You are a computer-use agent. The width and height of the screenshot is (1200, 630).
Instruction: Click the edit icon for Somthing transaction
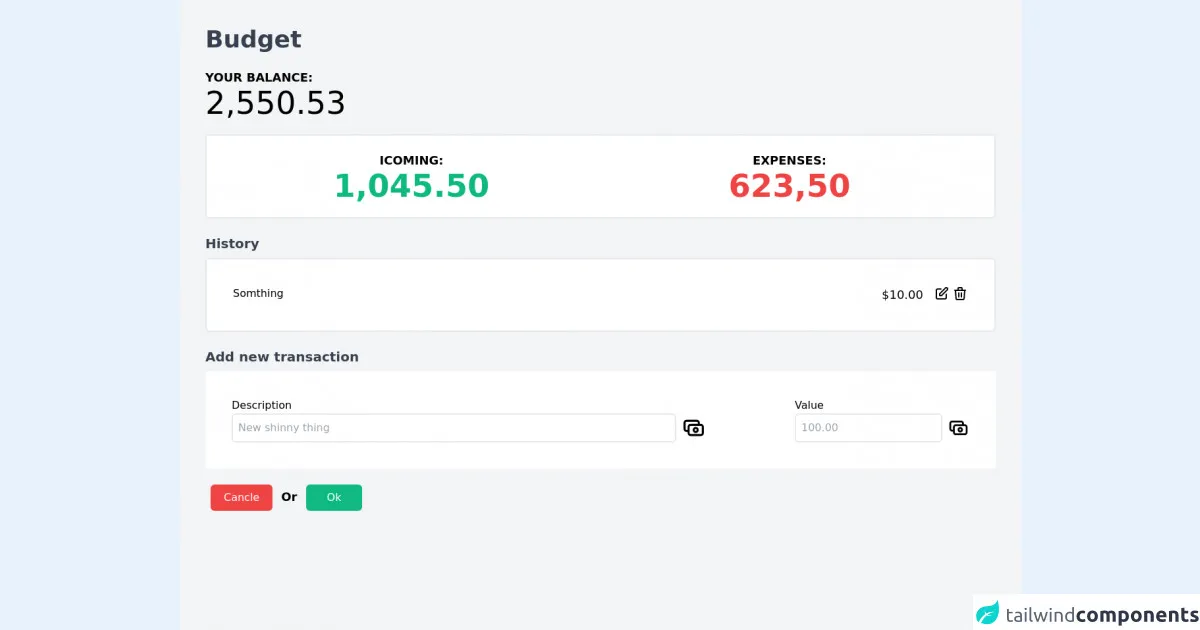941,294
